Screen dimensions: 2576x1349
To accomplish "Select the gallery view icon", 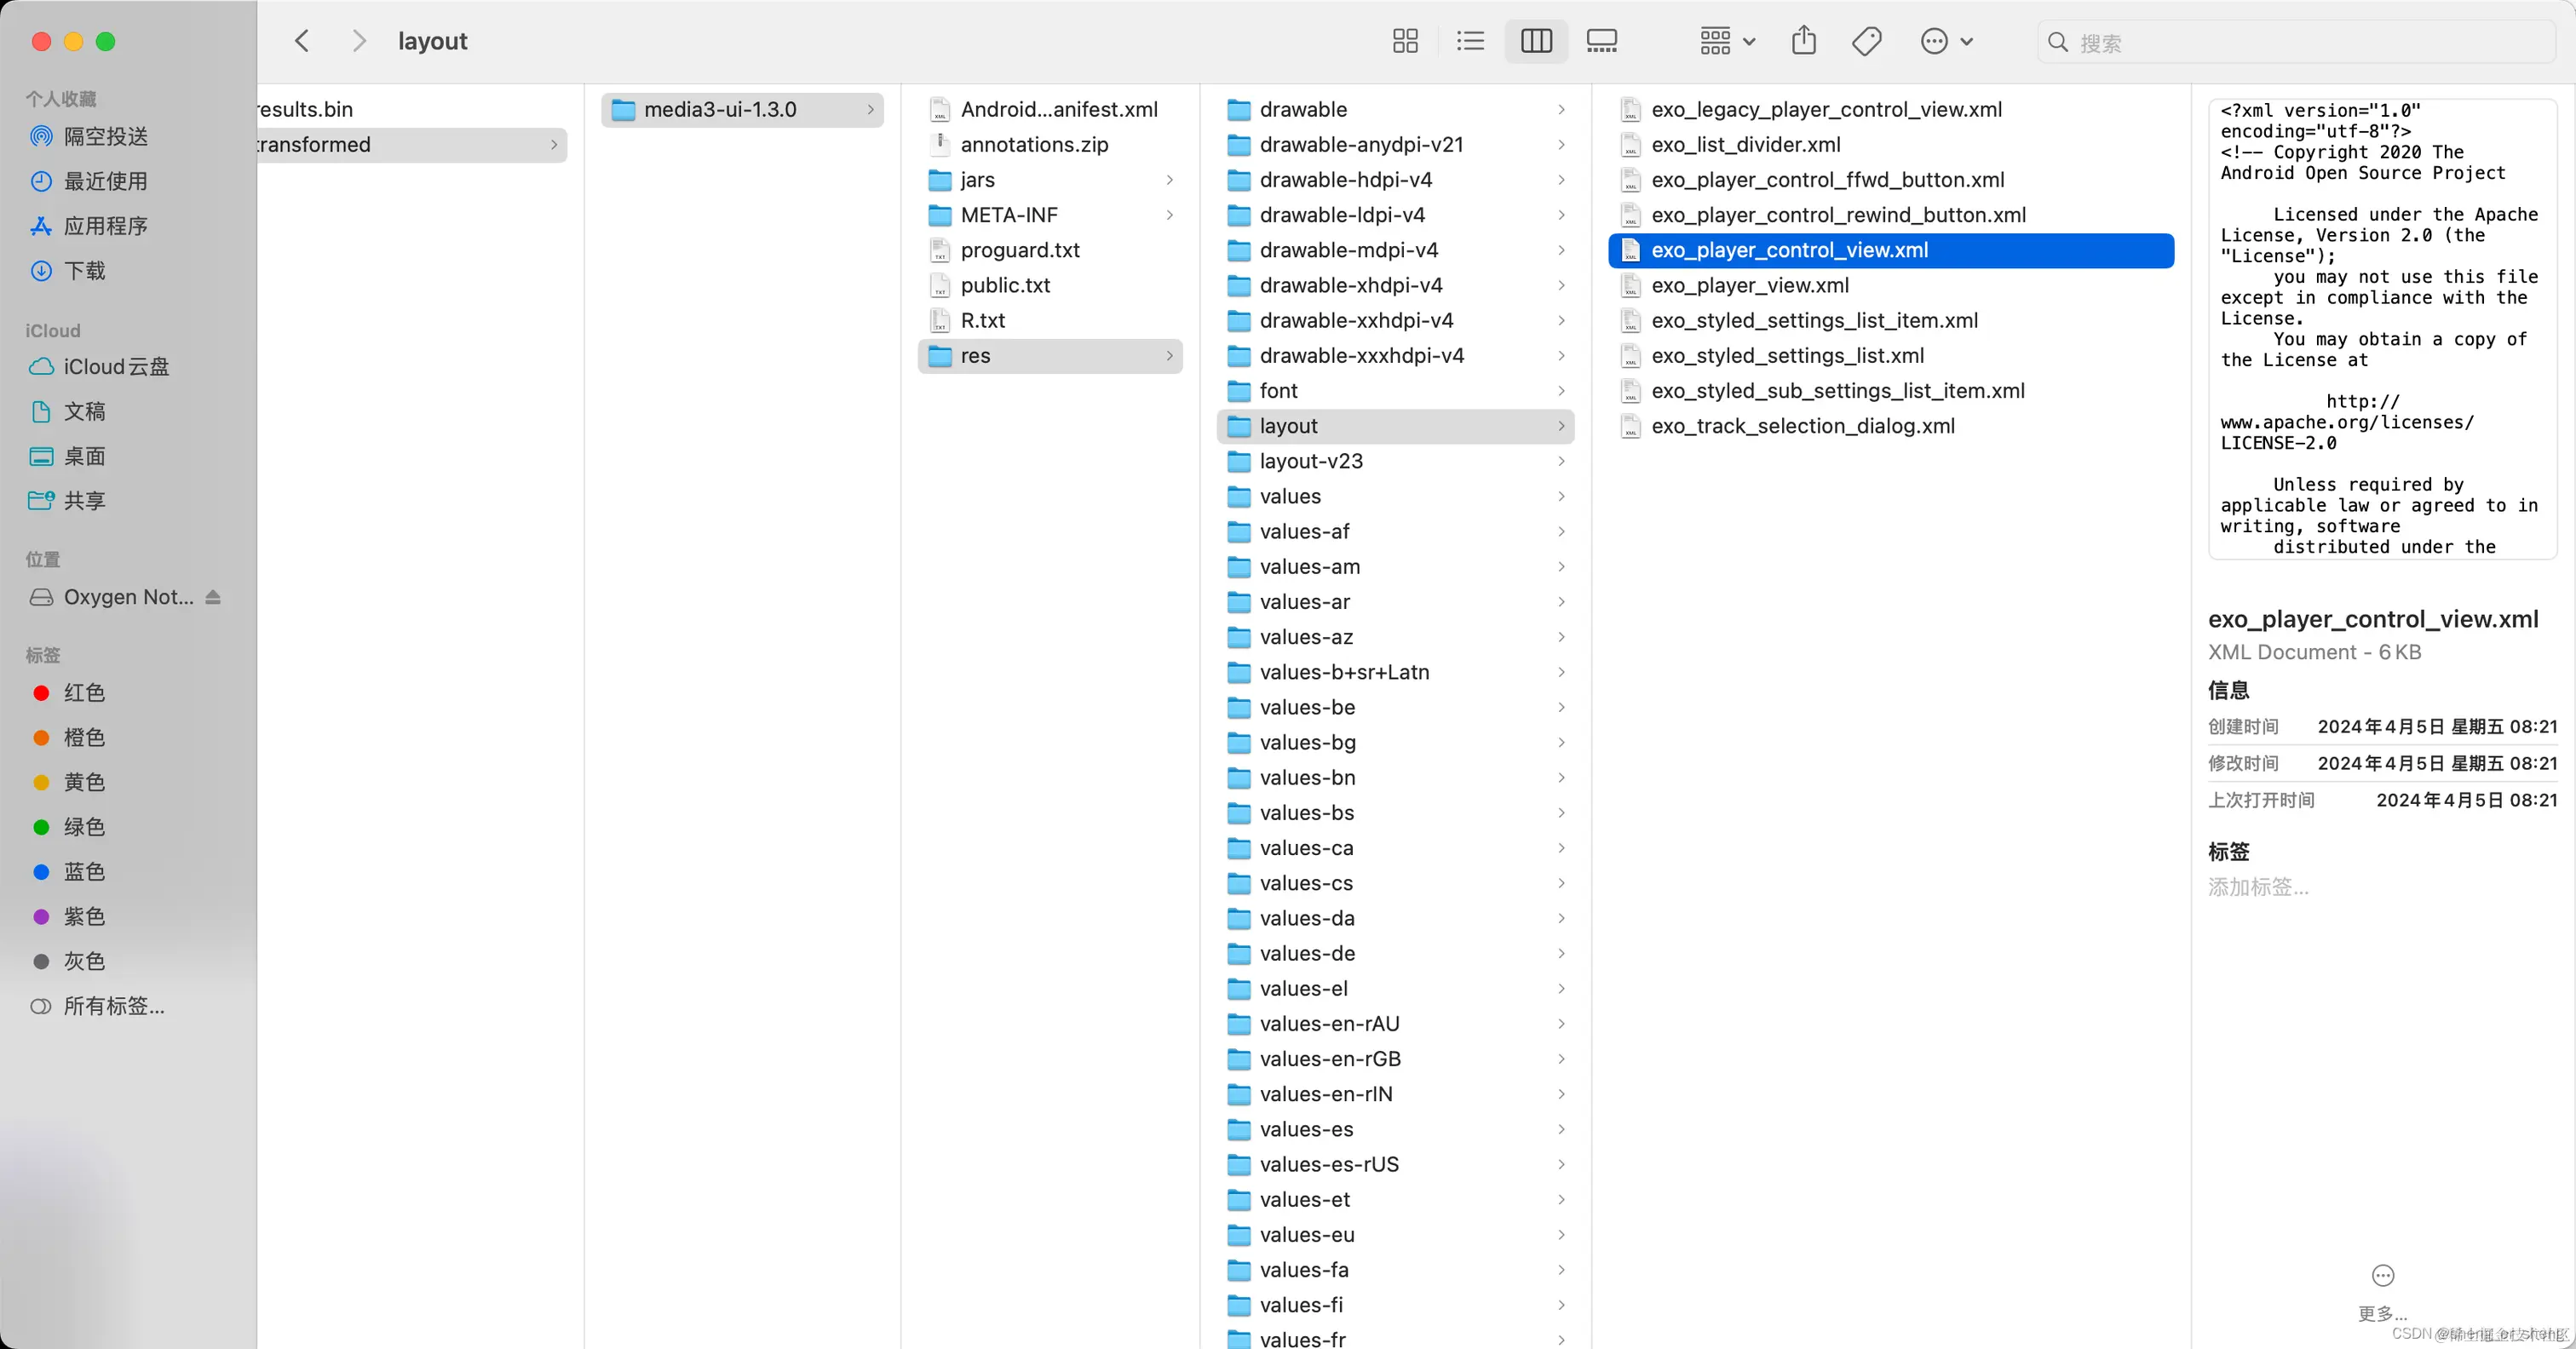I will click(x=1601, y=41).
